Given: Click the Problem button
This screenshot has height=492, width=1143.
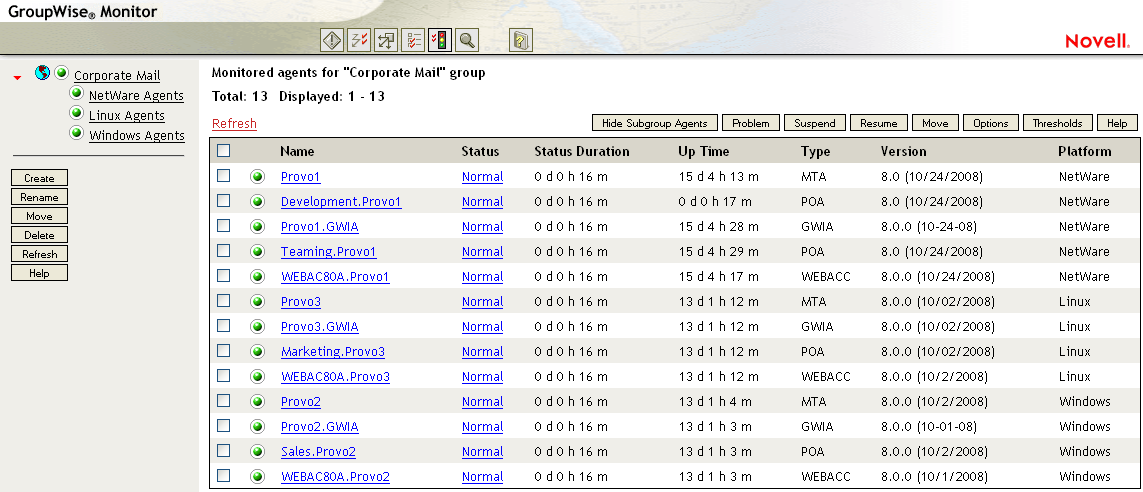Looking at the screenshot, I should [751, 123].
